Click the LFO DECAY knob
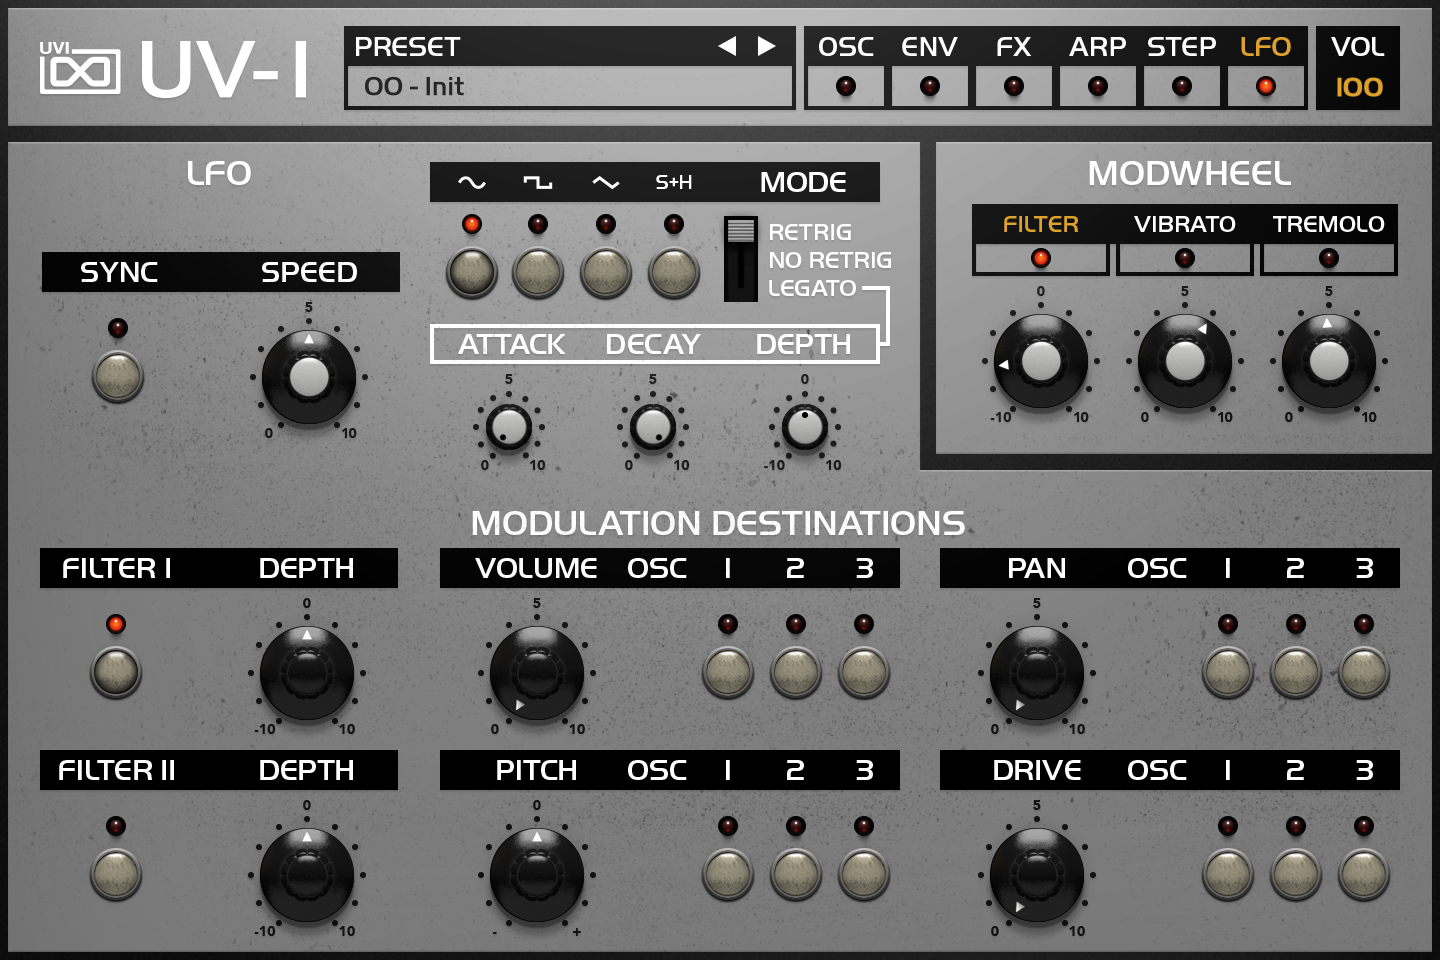The image size is (1440, 960). coord(653,428)
